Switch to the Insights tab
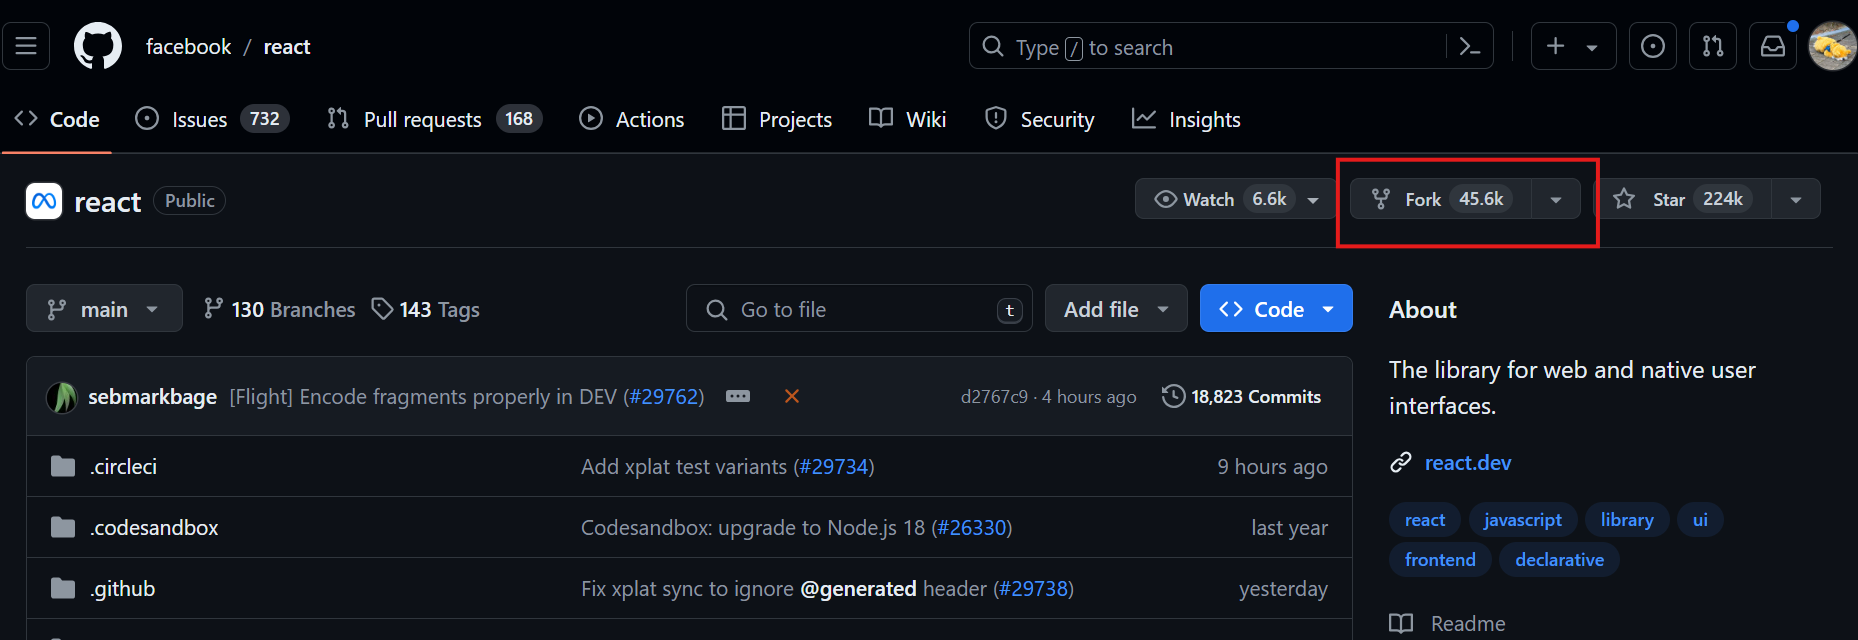Image resolution: width=1858 pixels, height=640 pixels. pyautogui.click(x=1186, y=119)
